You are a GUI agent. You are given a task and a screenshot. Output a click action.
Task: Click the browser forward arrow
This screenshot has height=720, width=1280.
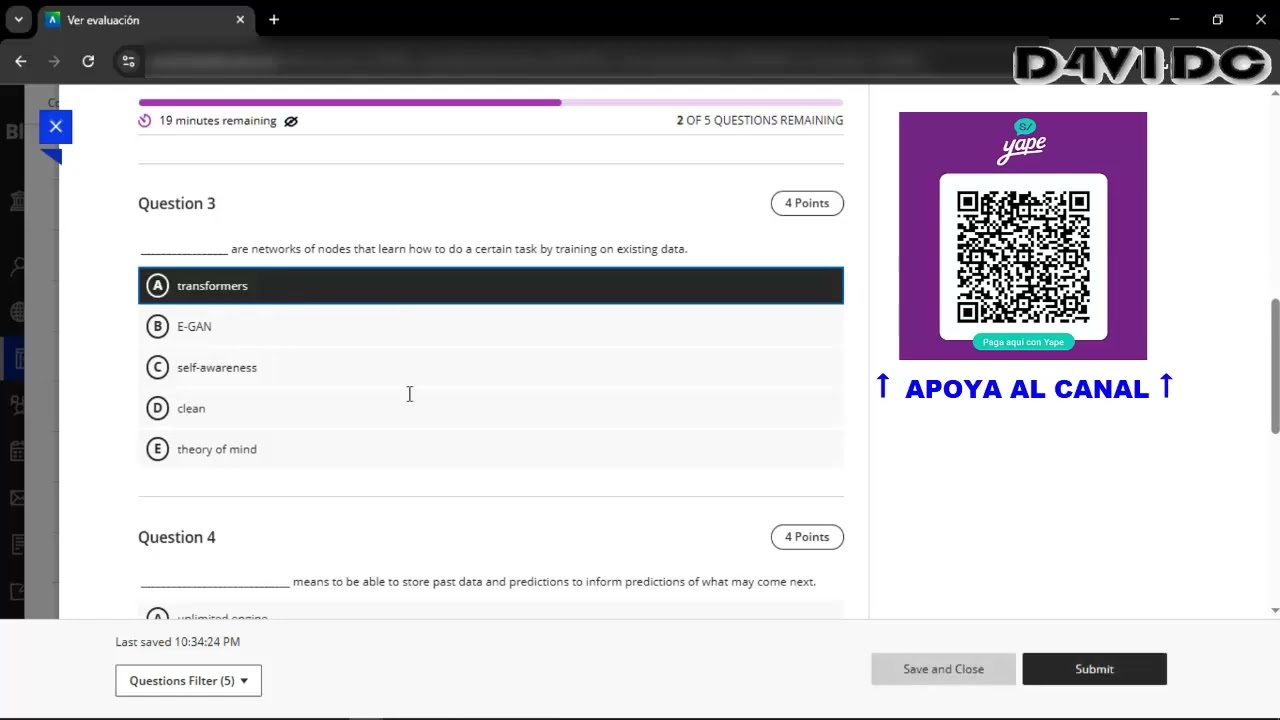tap(54, 61)
